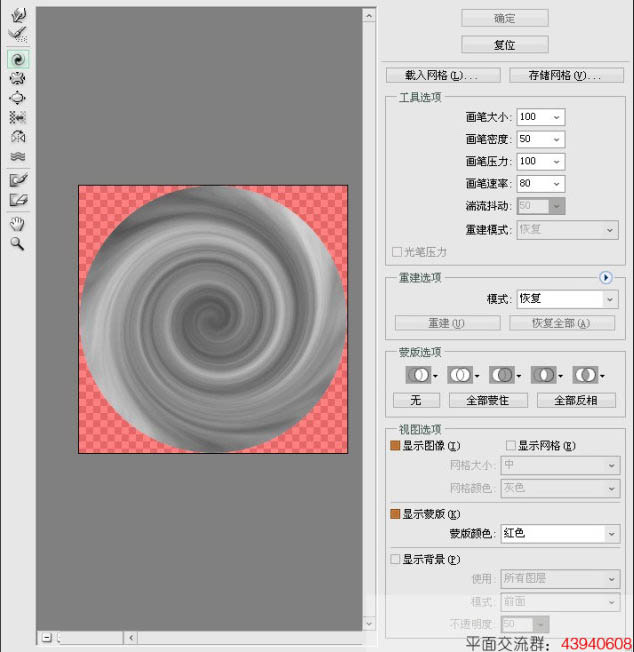The width and height of the screenshot is (634, 652).
Task: Toggle the 显示图像 checkbox
Action: coord(395,446)
